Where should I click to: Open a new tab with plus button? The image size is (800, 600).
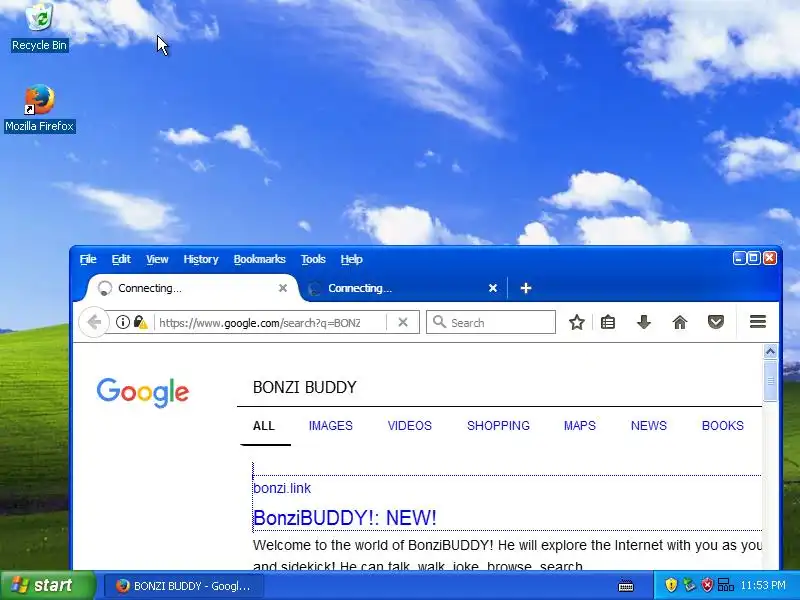(526, 288)
